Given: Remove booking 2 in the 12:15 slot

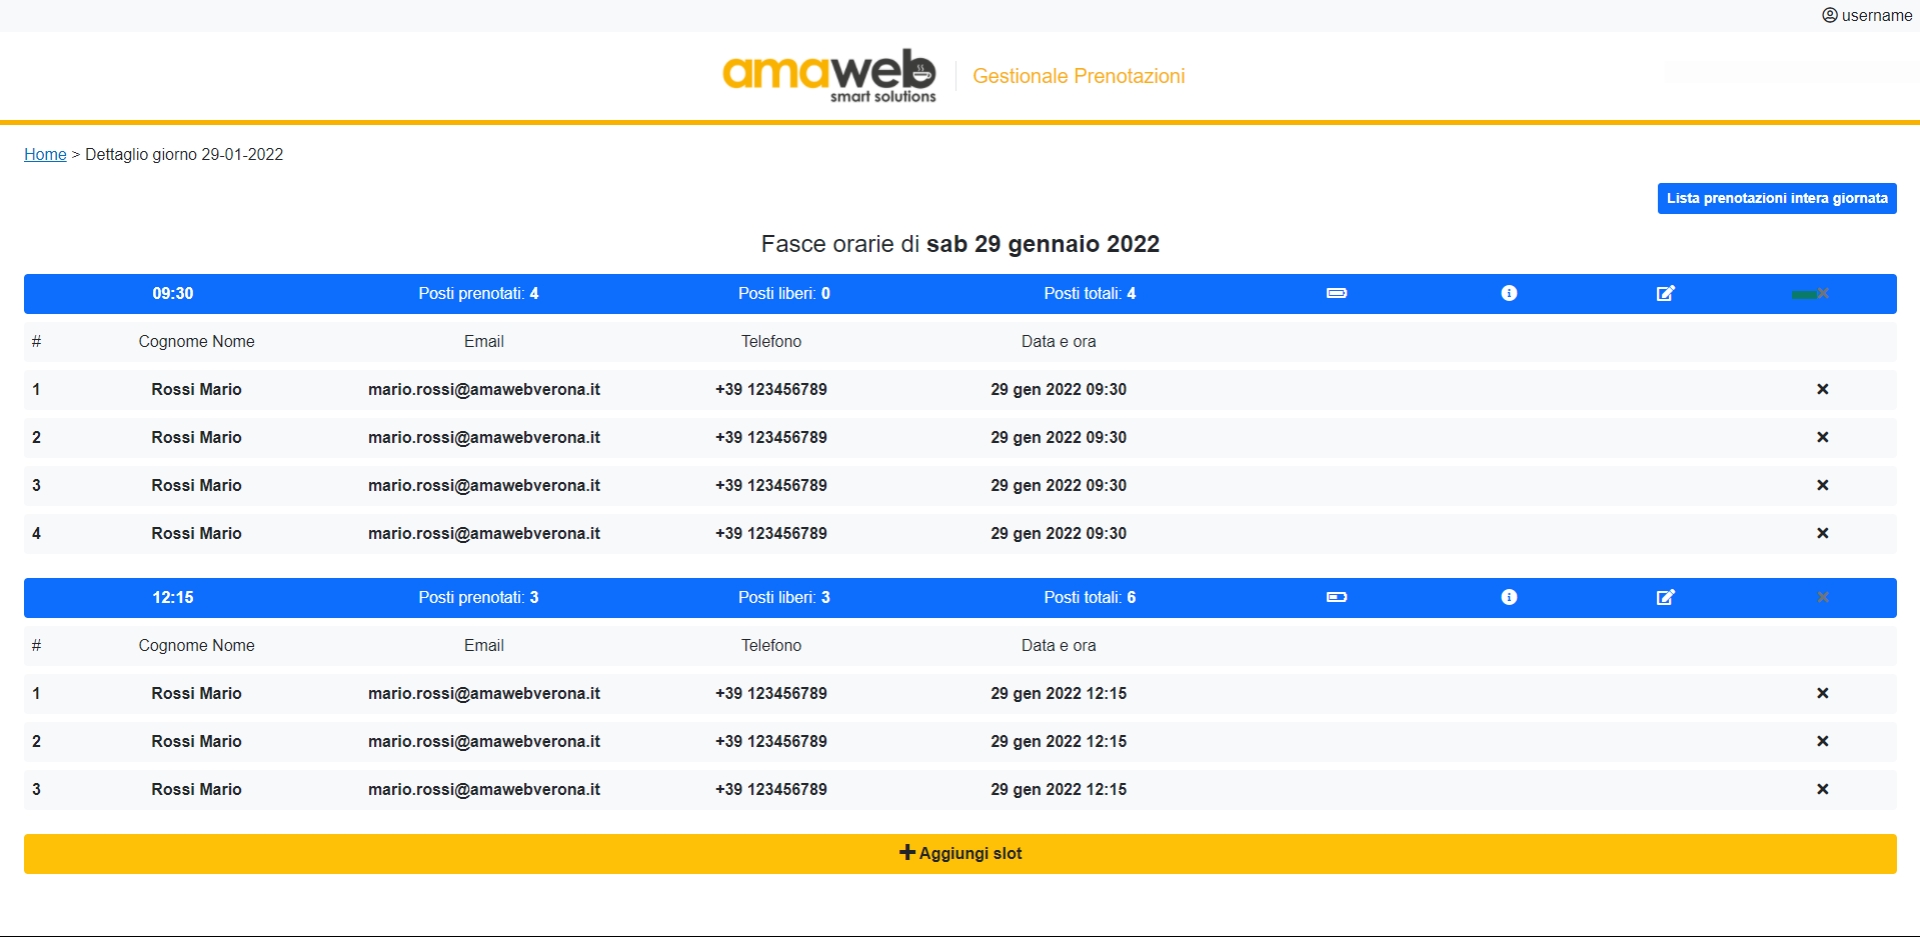Looking at the screenshot, I should 1822,741.
